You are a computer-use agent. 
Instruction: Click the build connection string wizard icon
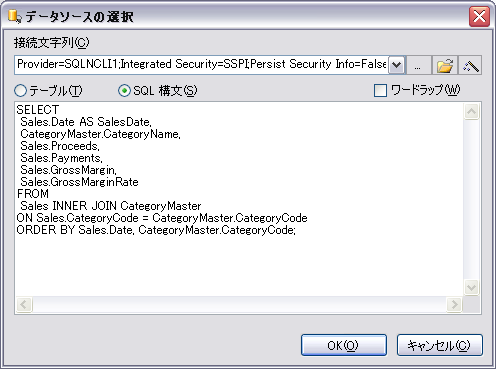pyautogui.click(x=470, y=65)
